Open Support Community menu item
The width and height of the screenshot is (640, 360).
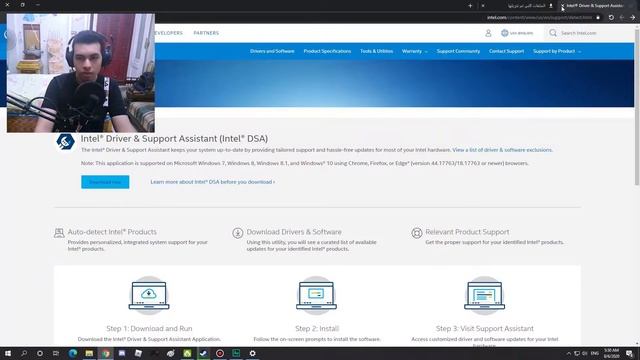coord(458,51)
